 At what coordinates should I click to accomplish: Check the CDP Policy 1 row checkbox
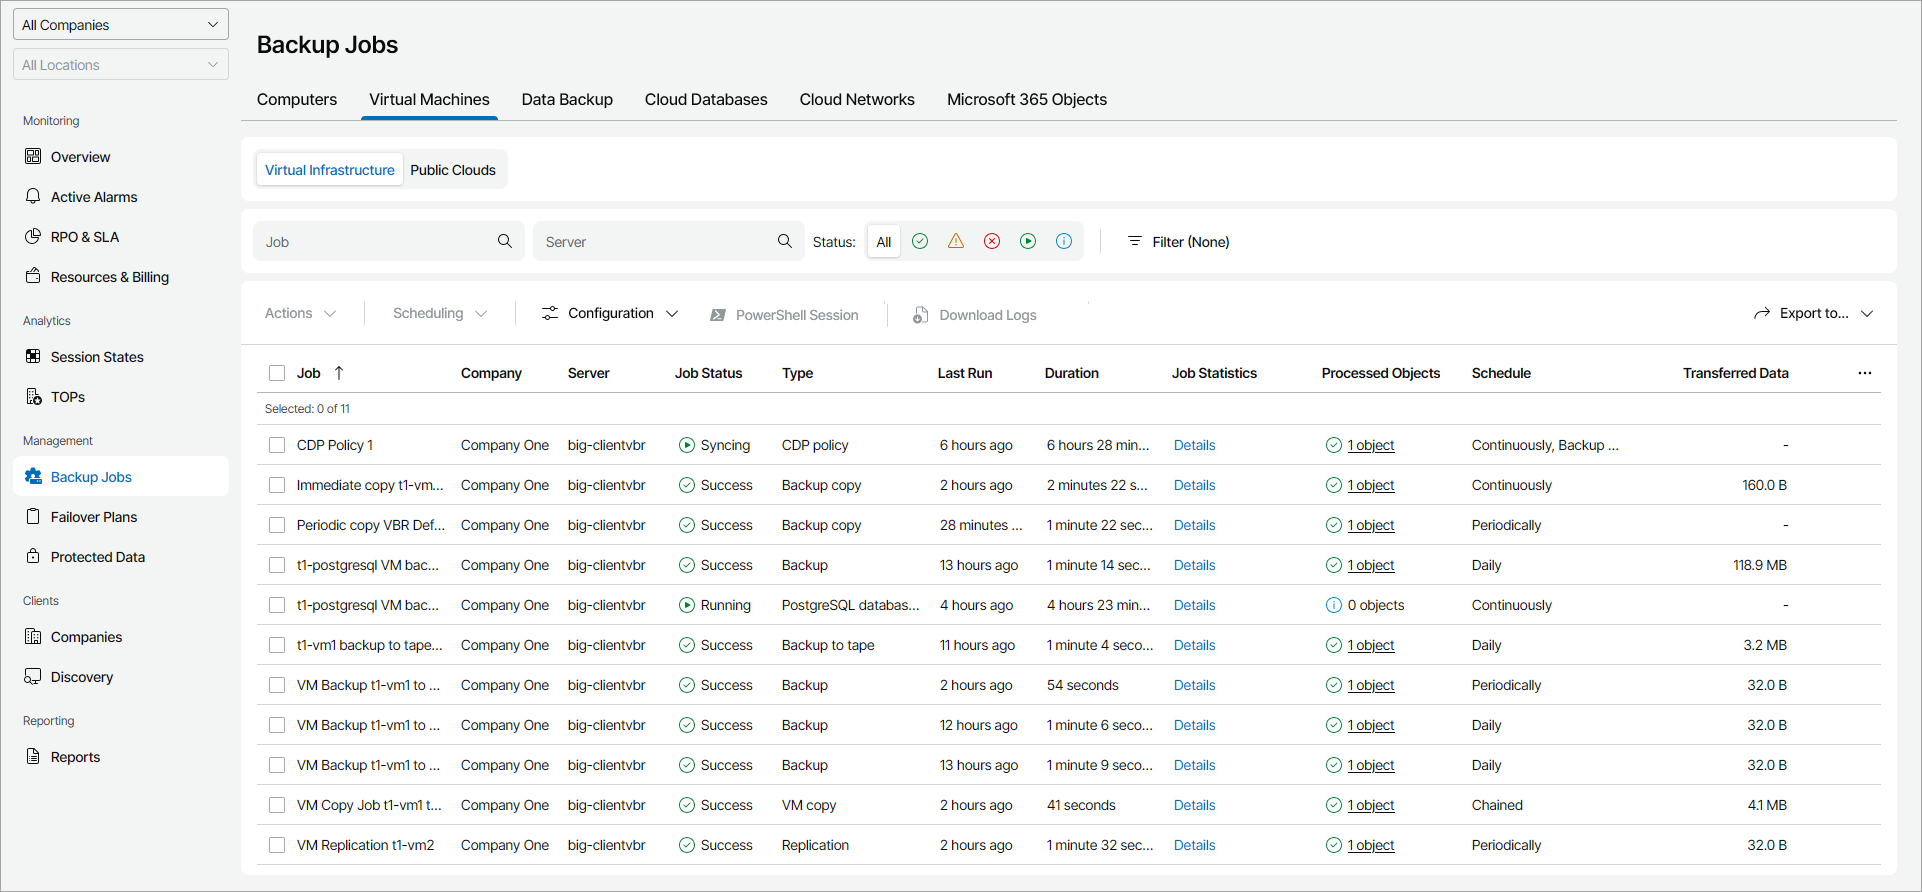coord(277,445)
